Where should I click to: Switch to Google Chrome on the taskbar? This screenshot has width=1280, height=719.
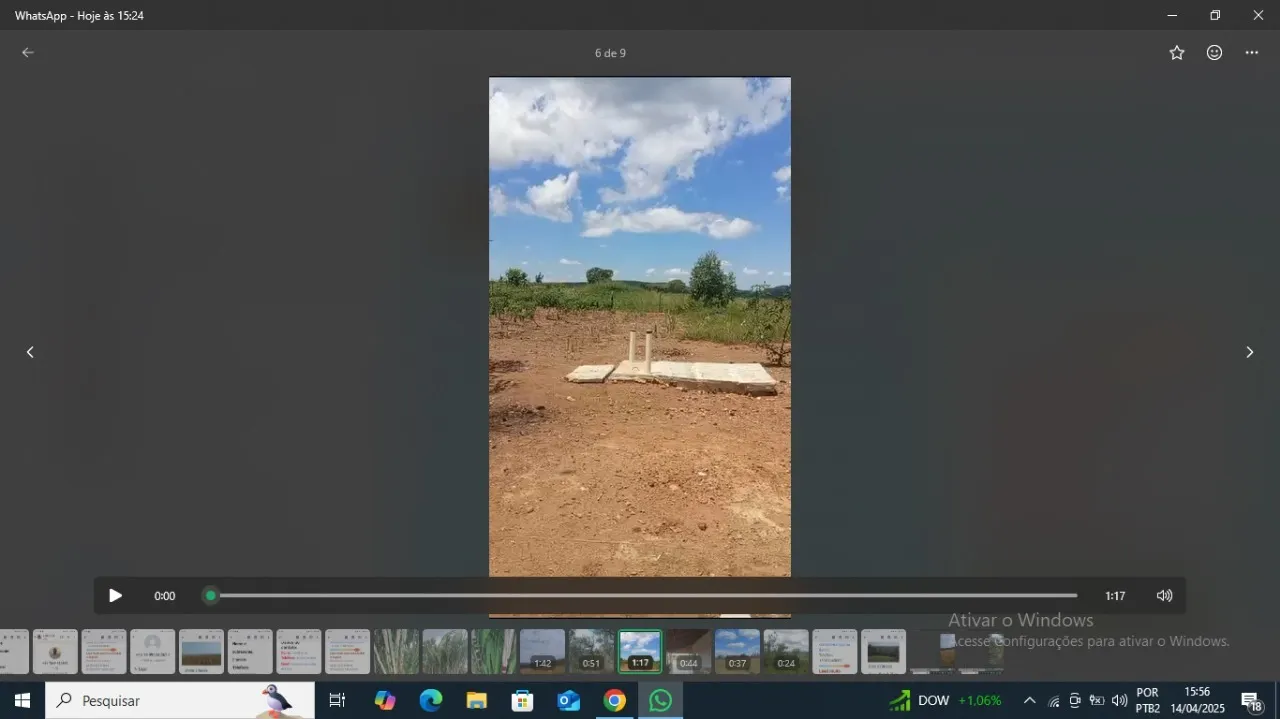[x=615, y=700]
